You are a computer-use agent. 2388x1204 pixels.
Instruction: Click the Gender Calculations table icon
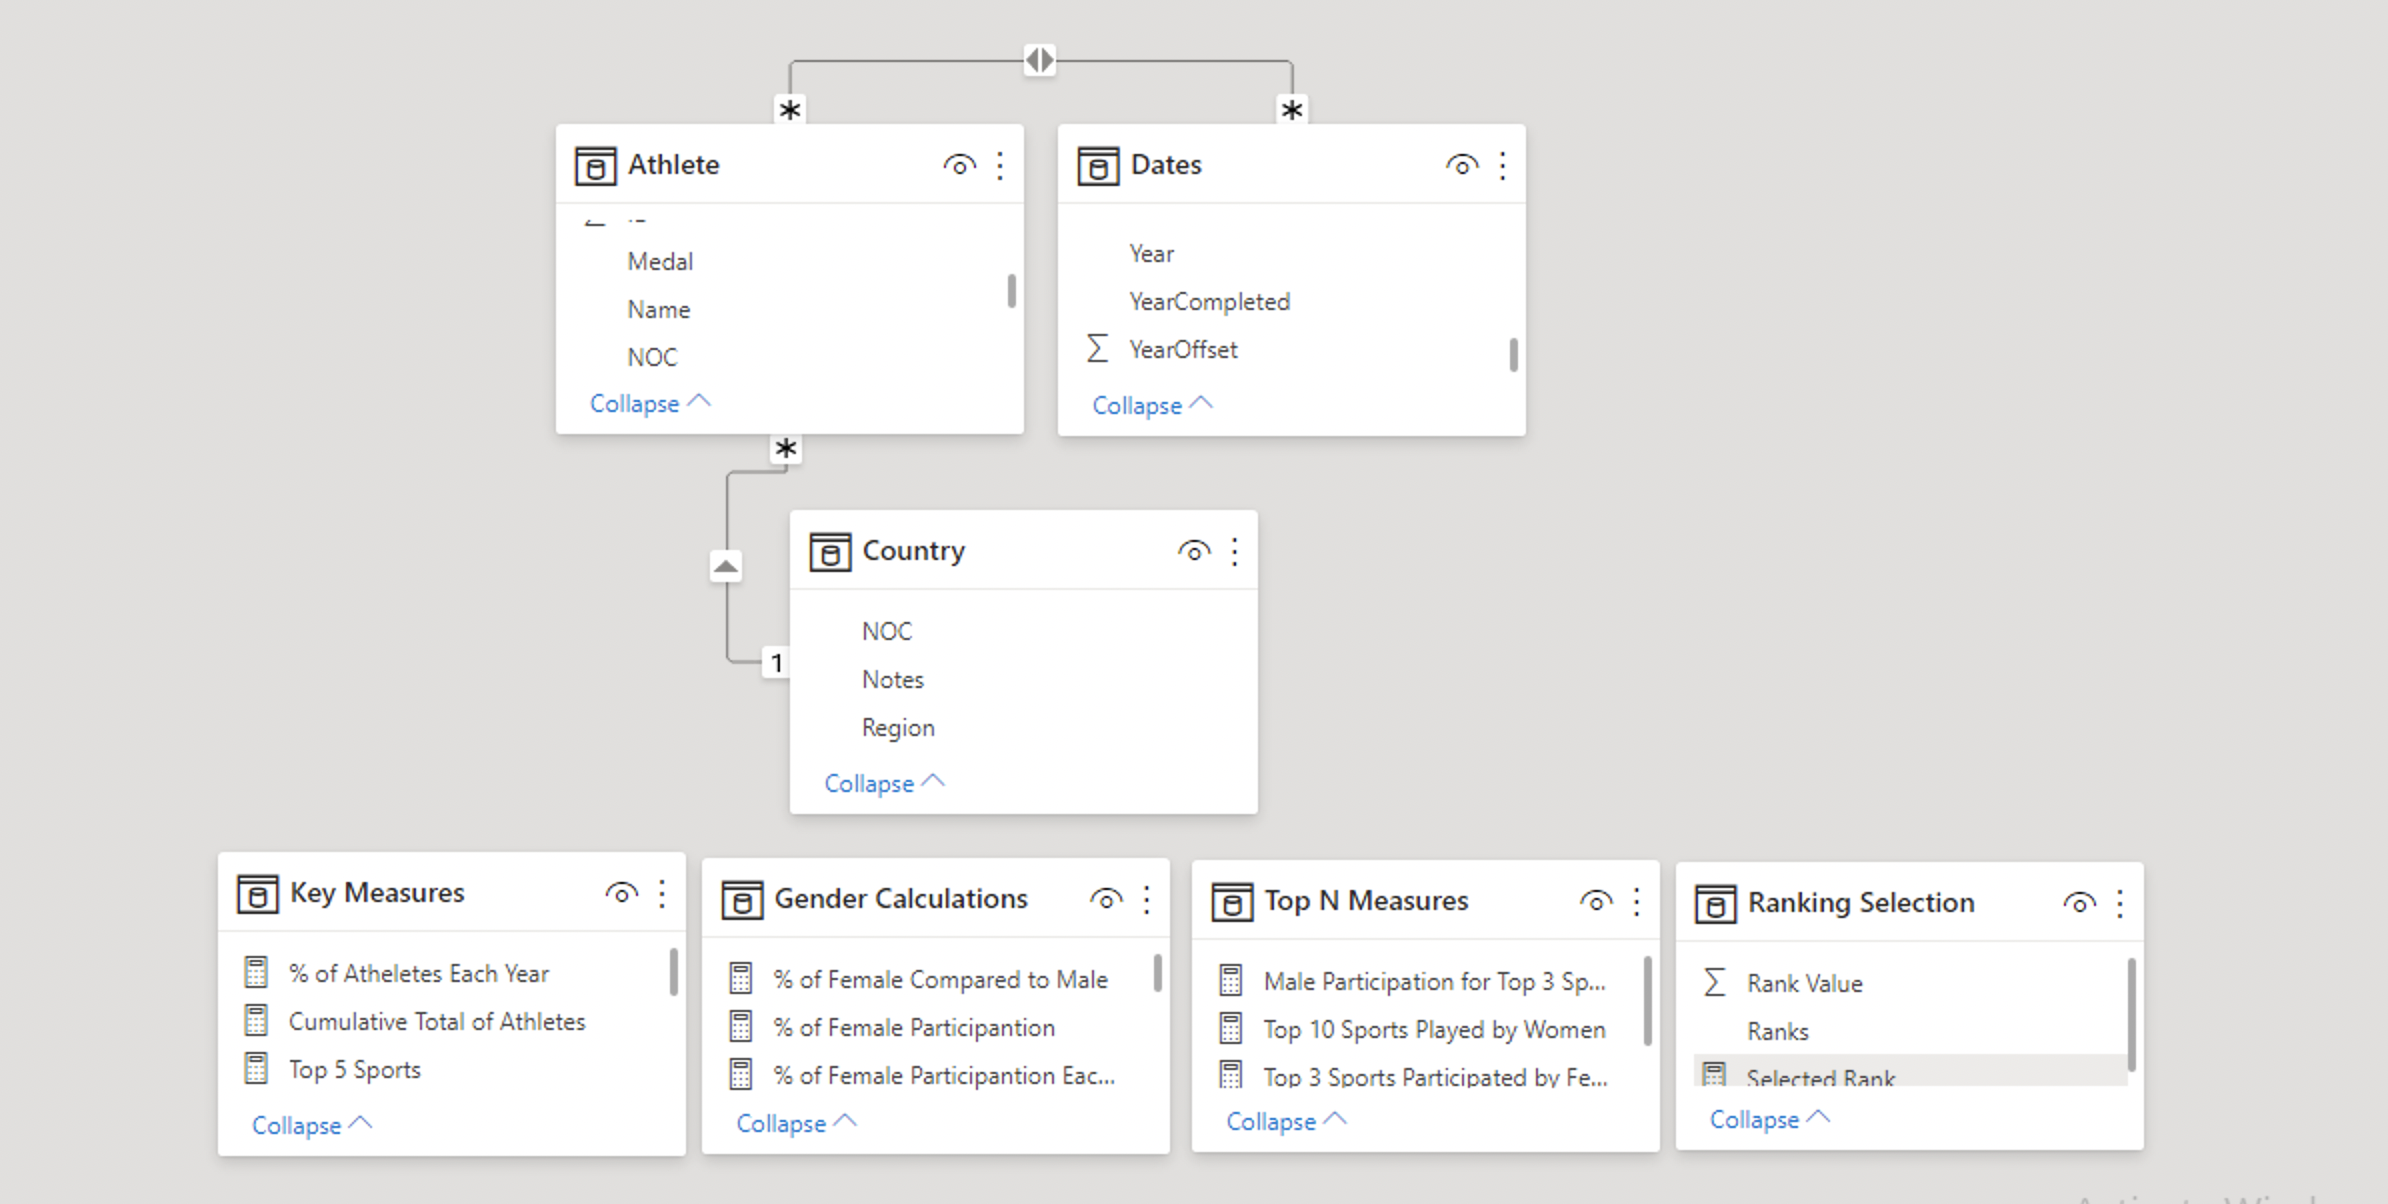(x=742, y=900)
